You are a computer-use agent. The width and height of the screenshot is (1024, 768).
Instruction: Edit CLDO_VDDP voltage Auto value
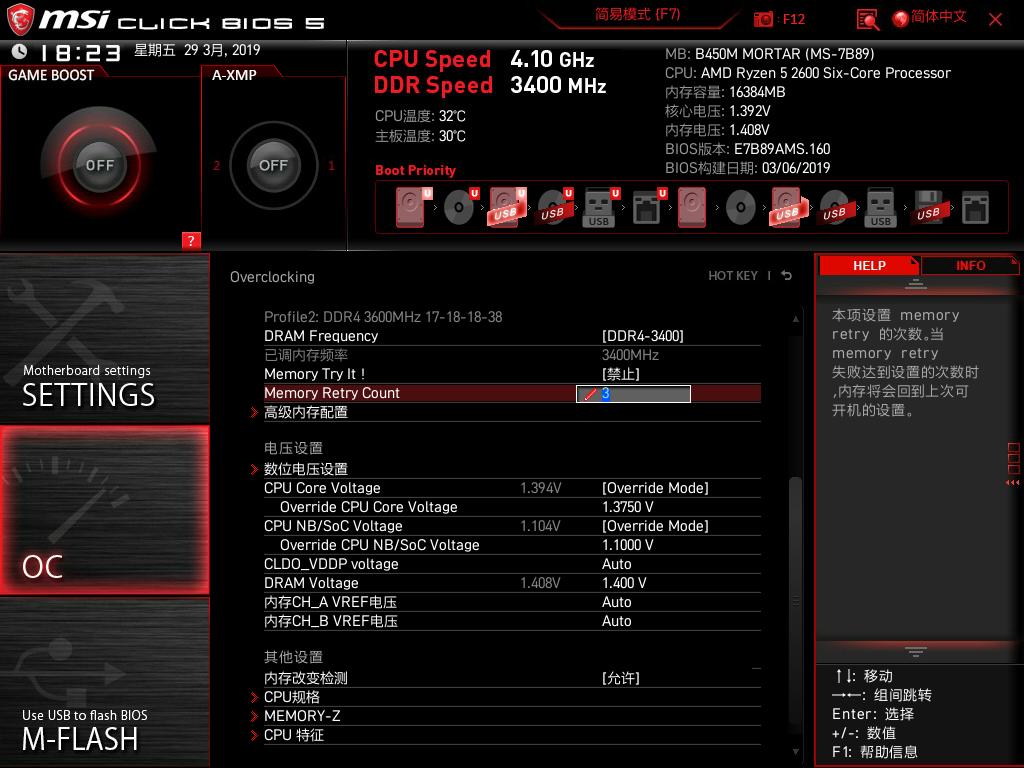coord(616,564)
